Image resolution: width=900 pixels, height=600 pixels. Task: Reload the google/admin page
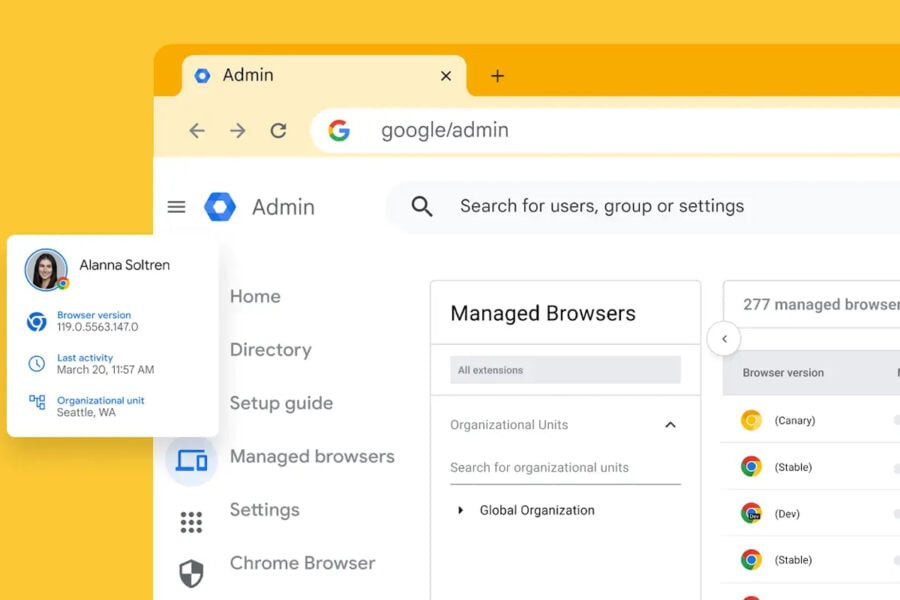[278, 131]
